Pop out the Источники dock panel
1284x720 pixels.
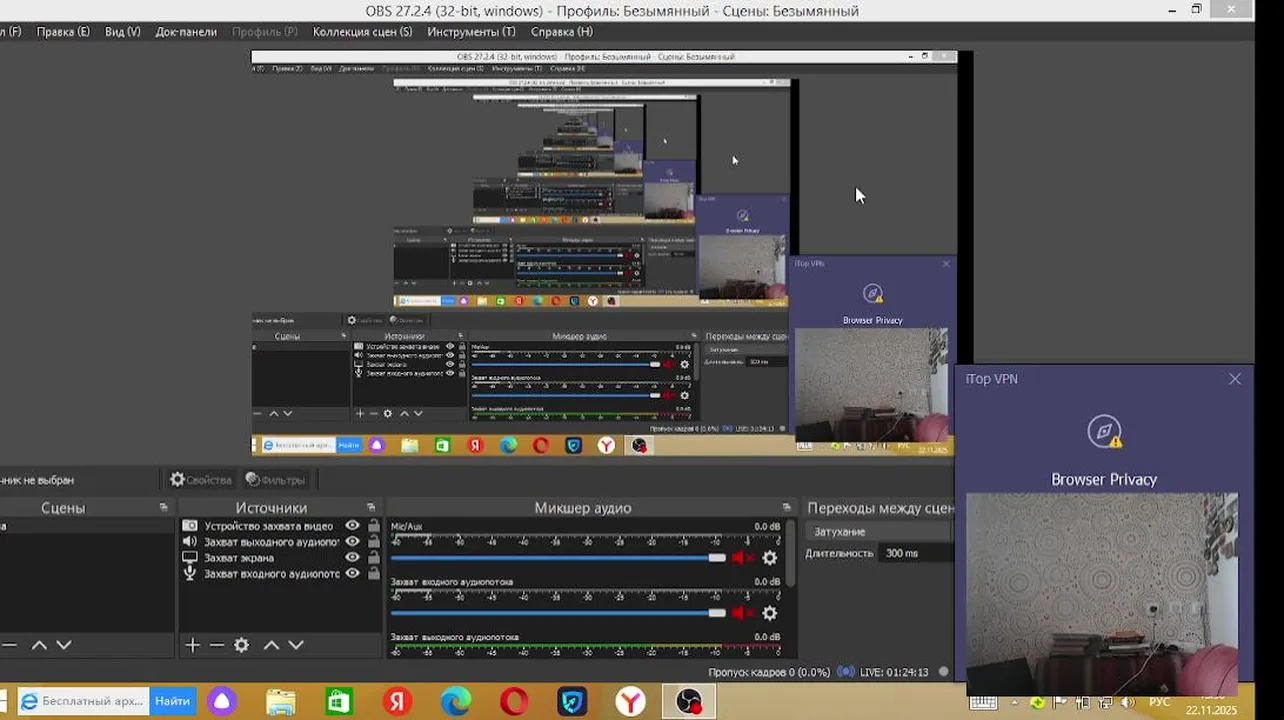tap(371, 508)
